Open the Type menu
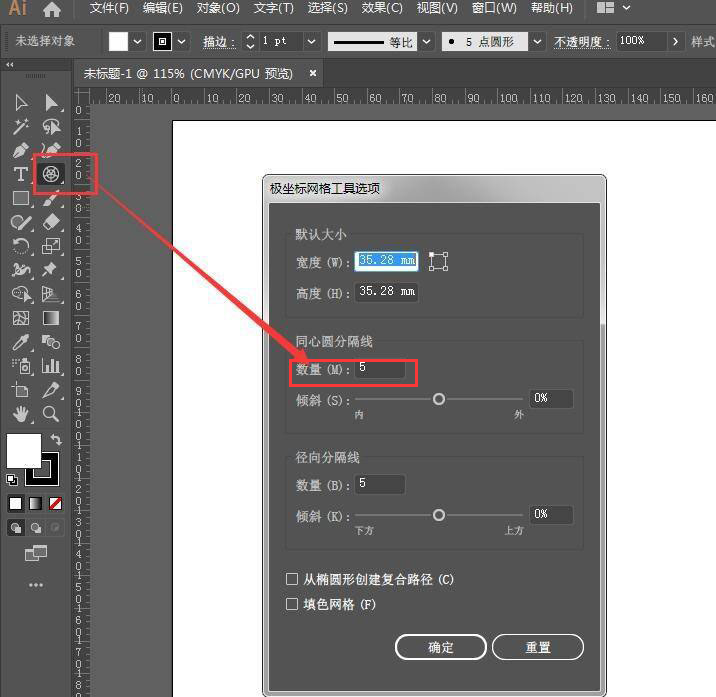This screenshot has height=697, width=716. [274, 8]
